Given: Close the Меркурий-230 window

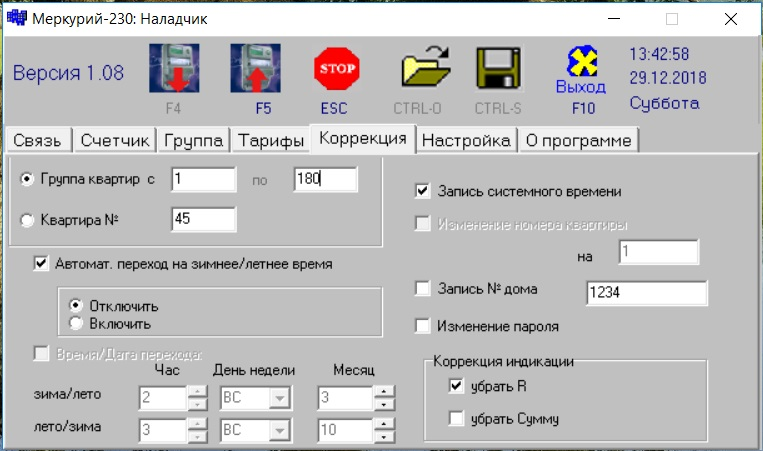Looking at the screenshot, I should pos(731,19).
